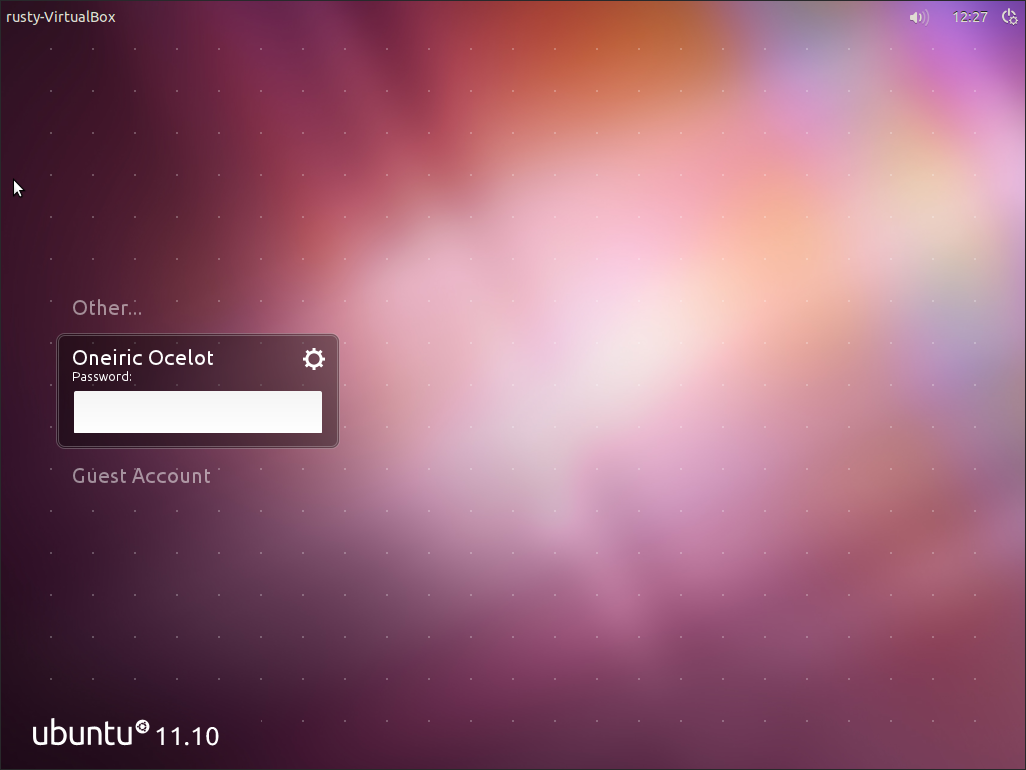Click the rusty-VirtualBox hostname label
The height and width of the screenshot is (770, 1026).
60,17
